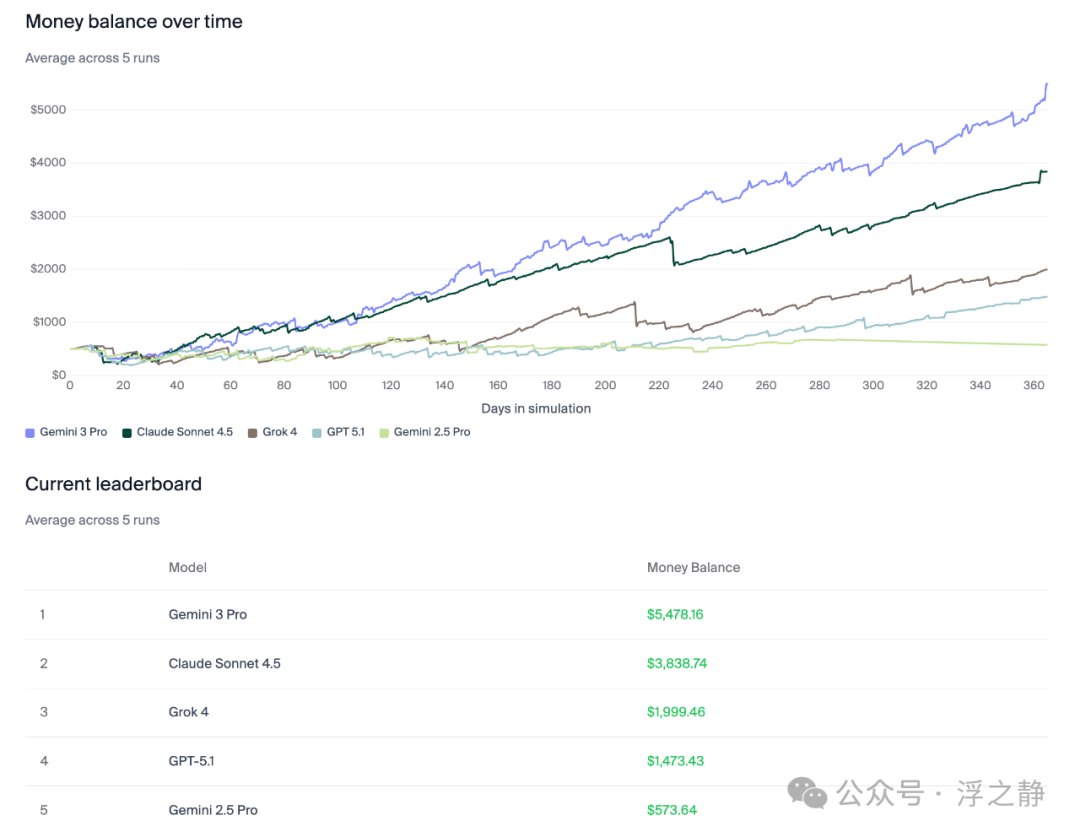The width and height of the screenshot is (1080, 837).
Task: Click the $2000 y-axis label
Action: pos(48,269)
